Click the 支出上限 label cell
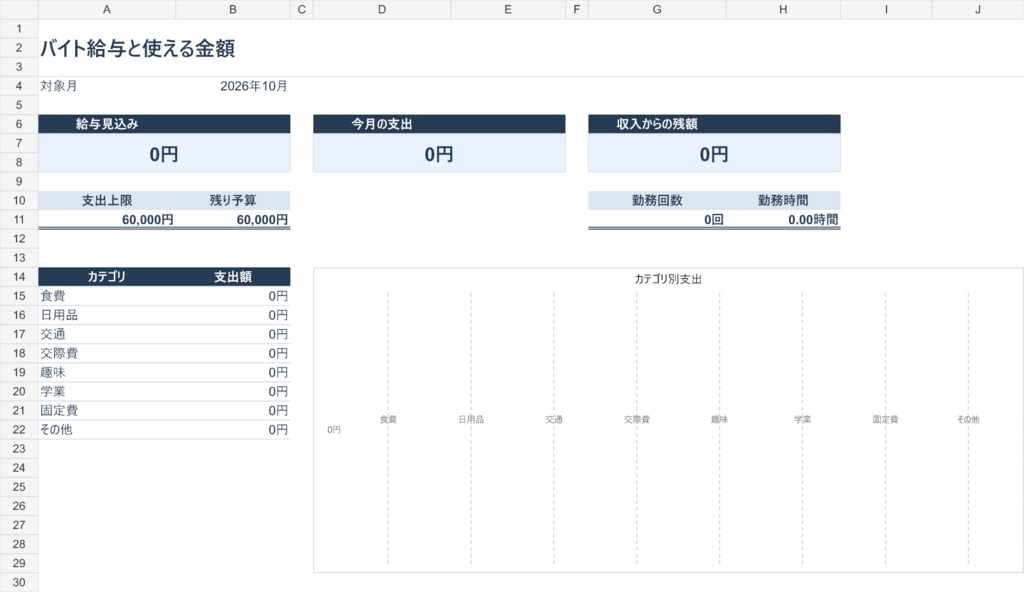 [x=107, y=201]
